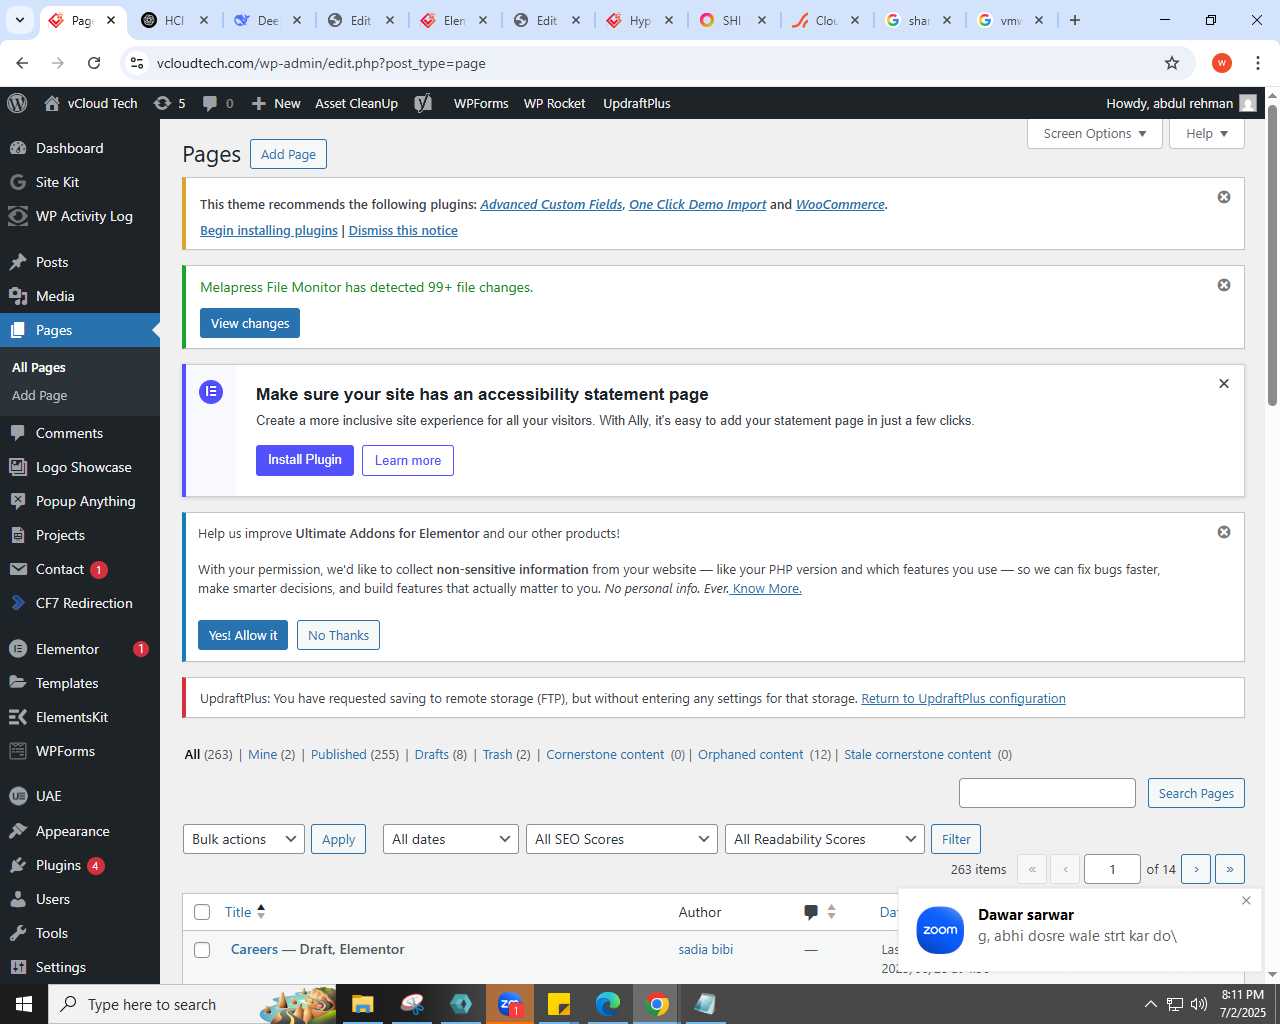Image resolution: width=1280 pixels, height=1024 pixels.
Task: Open the Return to UpdraftPlus configuration link
Action: coord(963,698)
